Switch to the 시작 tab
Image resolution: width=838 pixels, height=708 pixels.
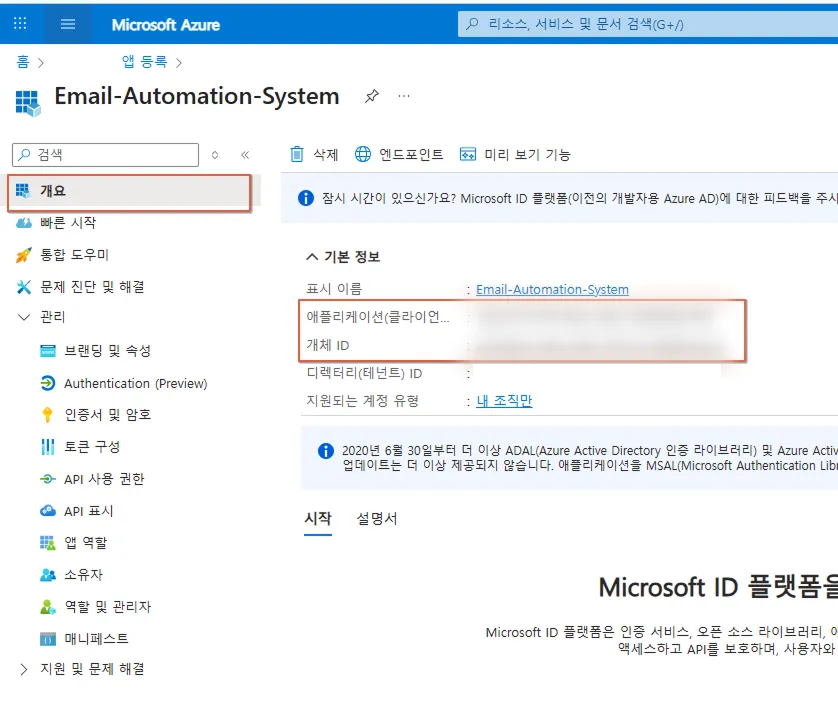click(318, 518)
